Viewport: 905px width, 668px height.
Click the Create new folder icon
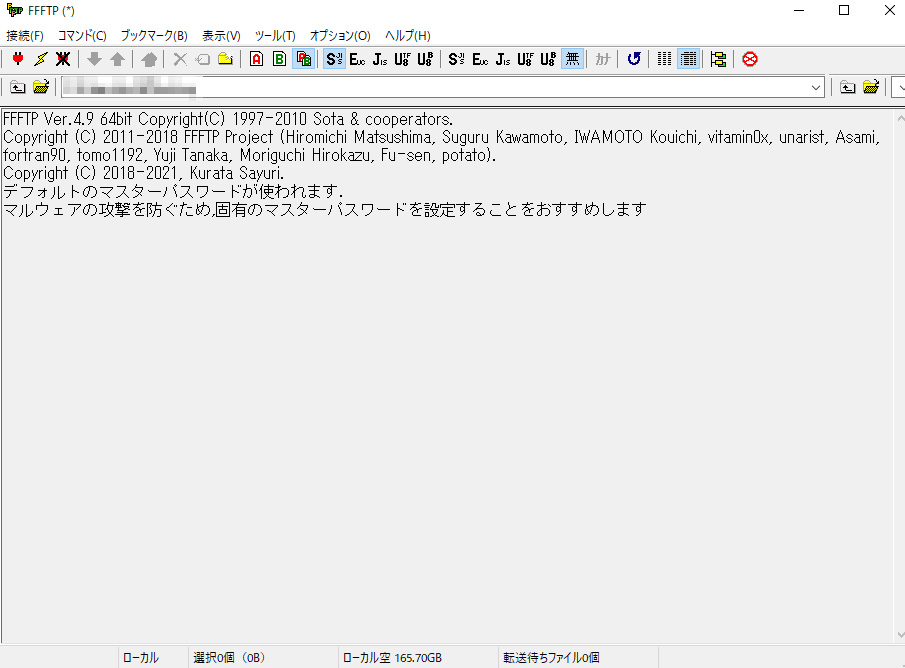click(x=225, y=59)
